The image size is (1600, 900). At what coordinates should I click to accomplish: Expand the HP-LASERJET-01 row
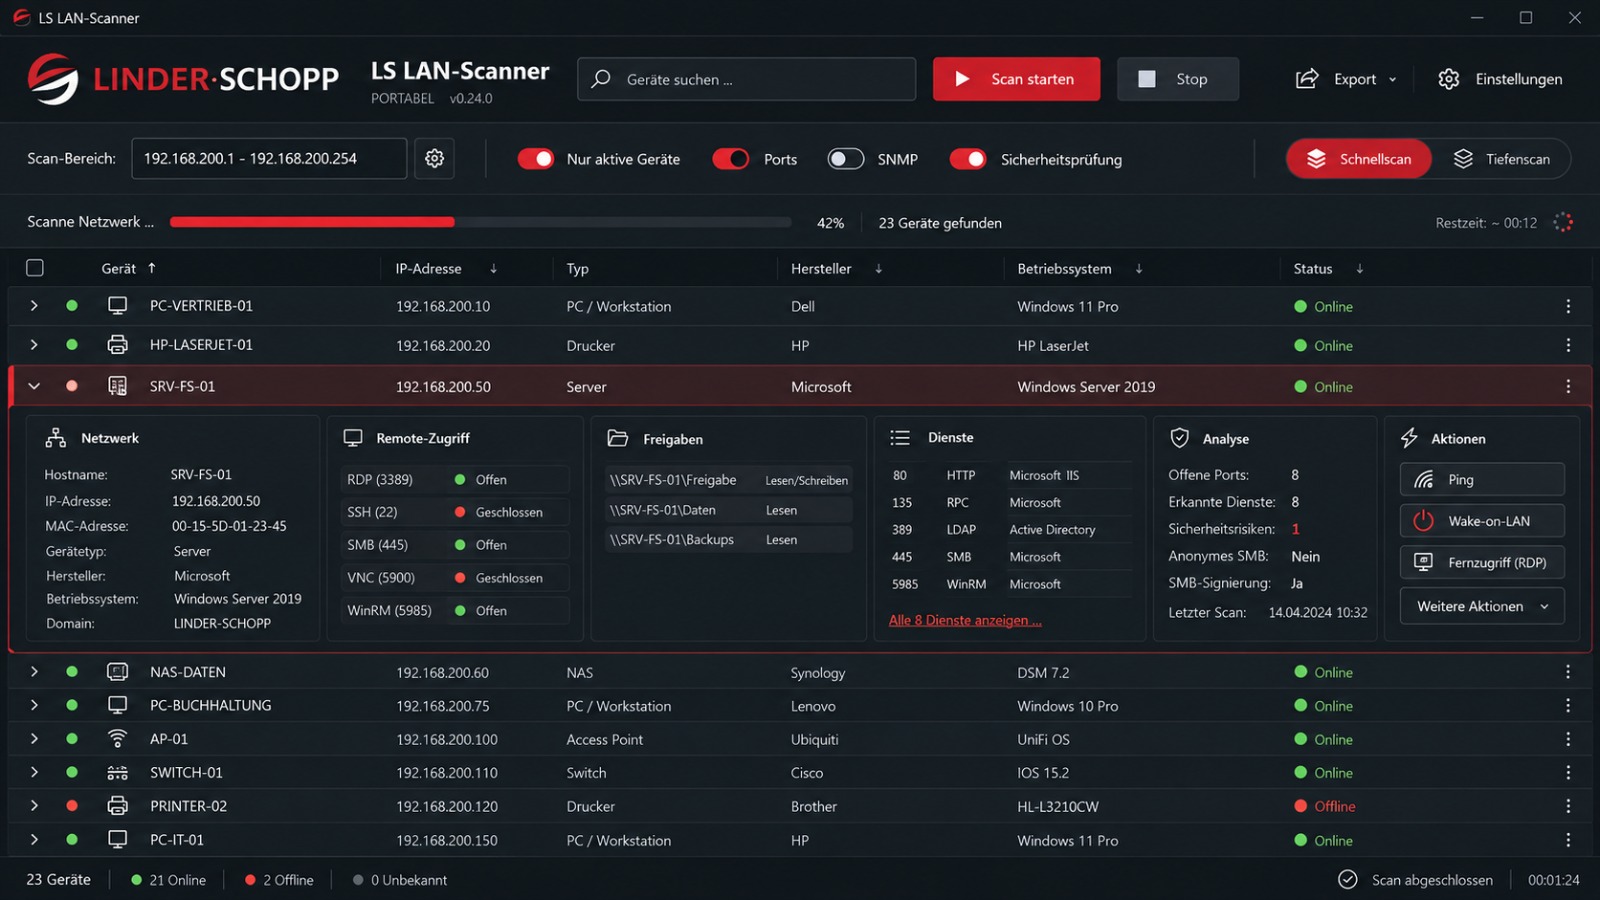[34, 345]
